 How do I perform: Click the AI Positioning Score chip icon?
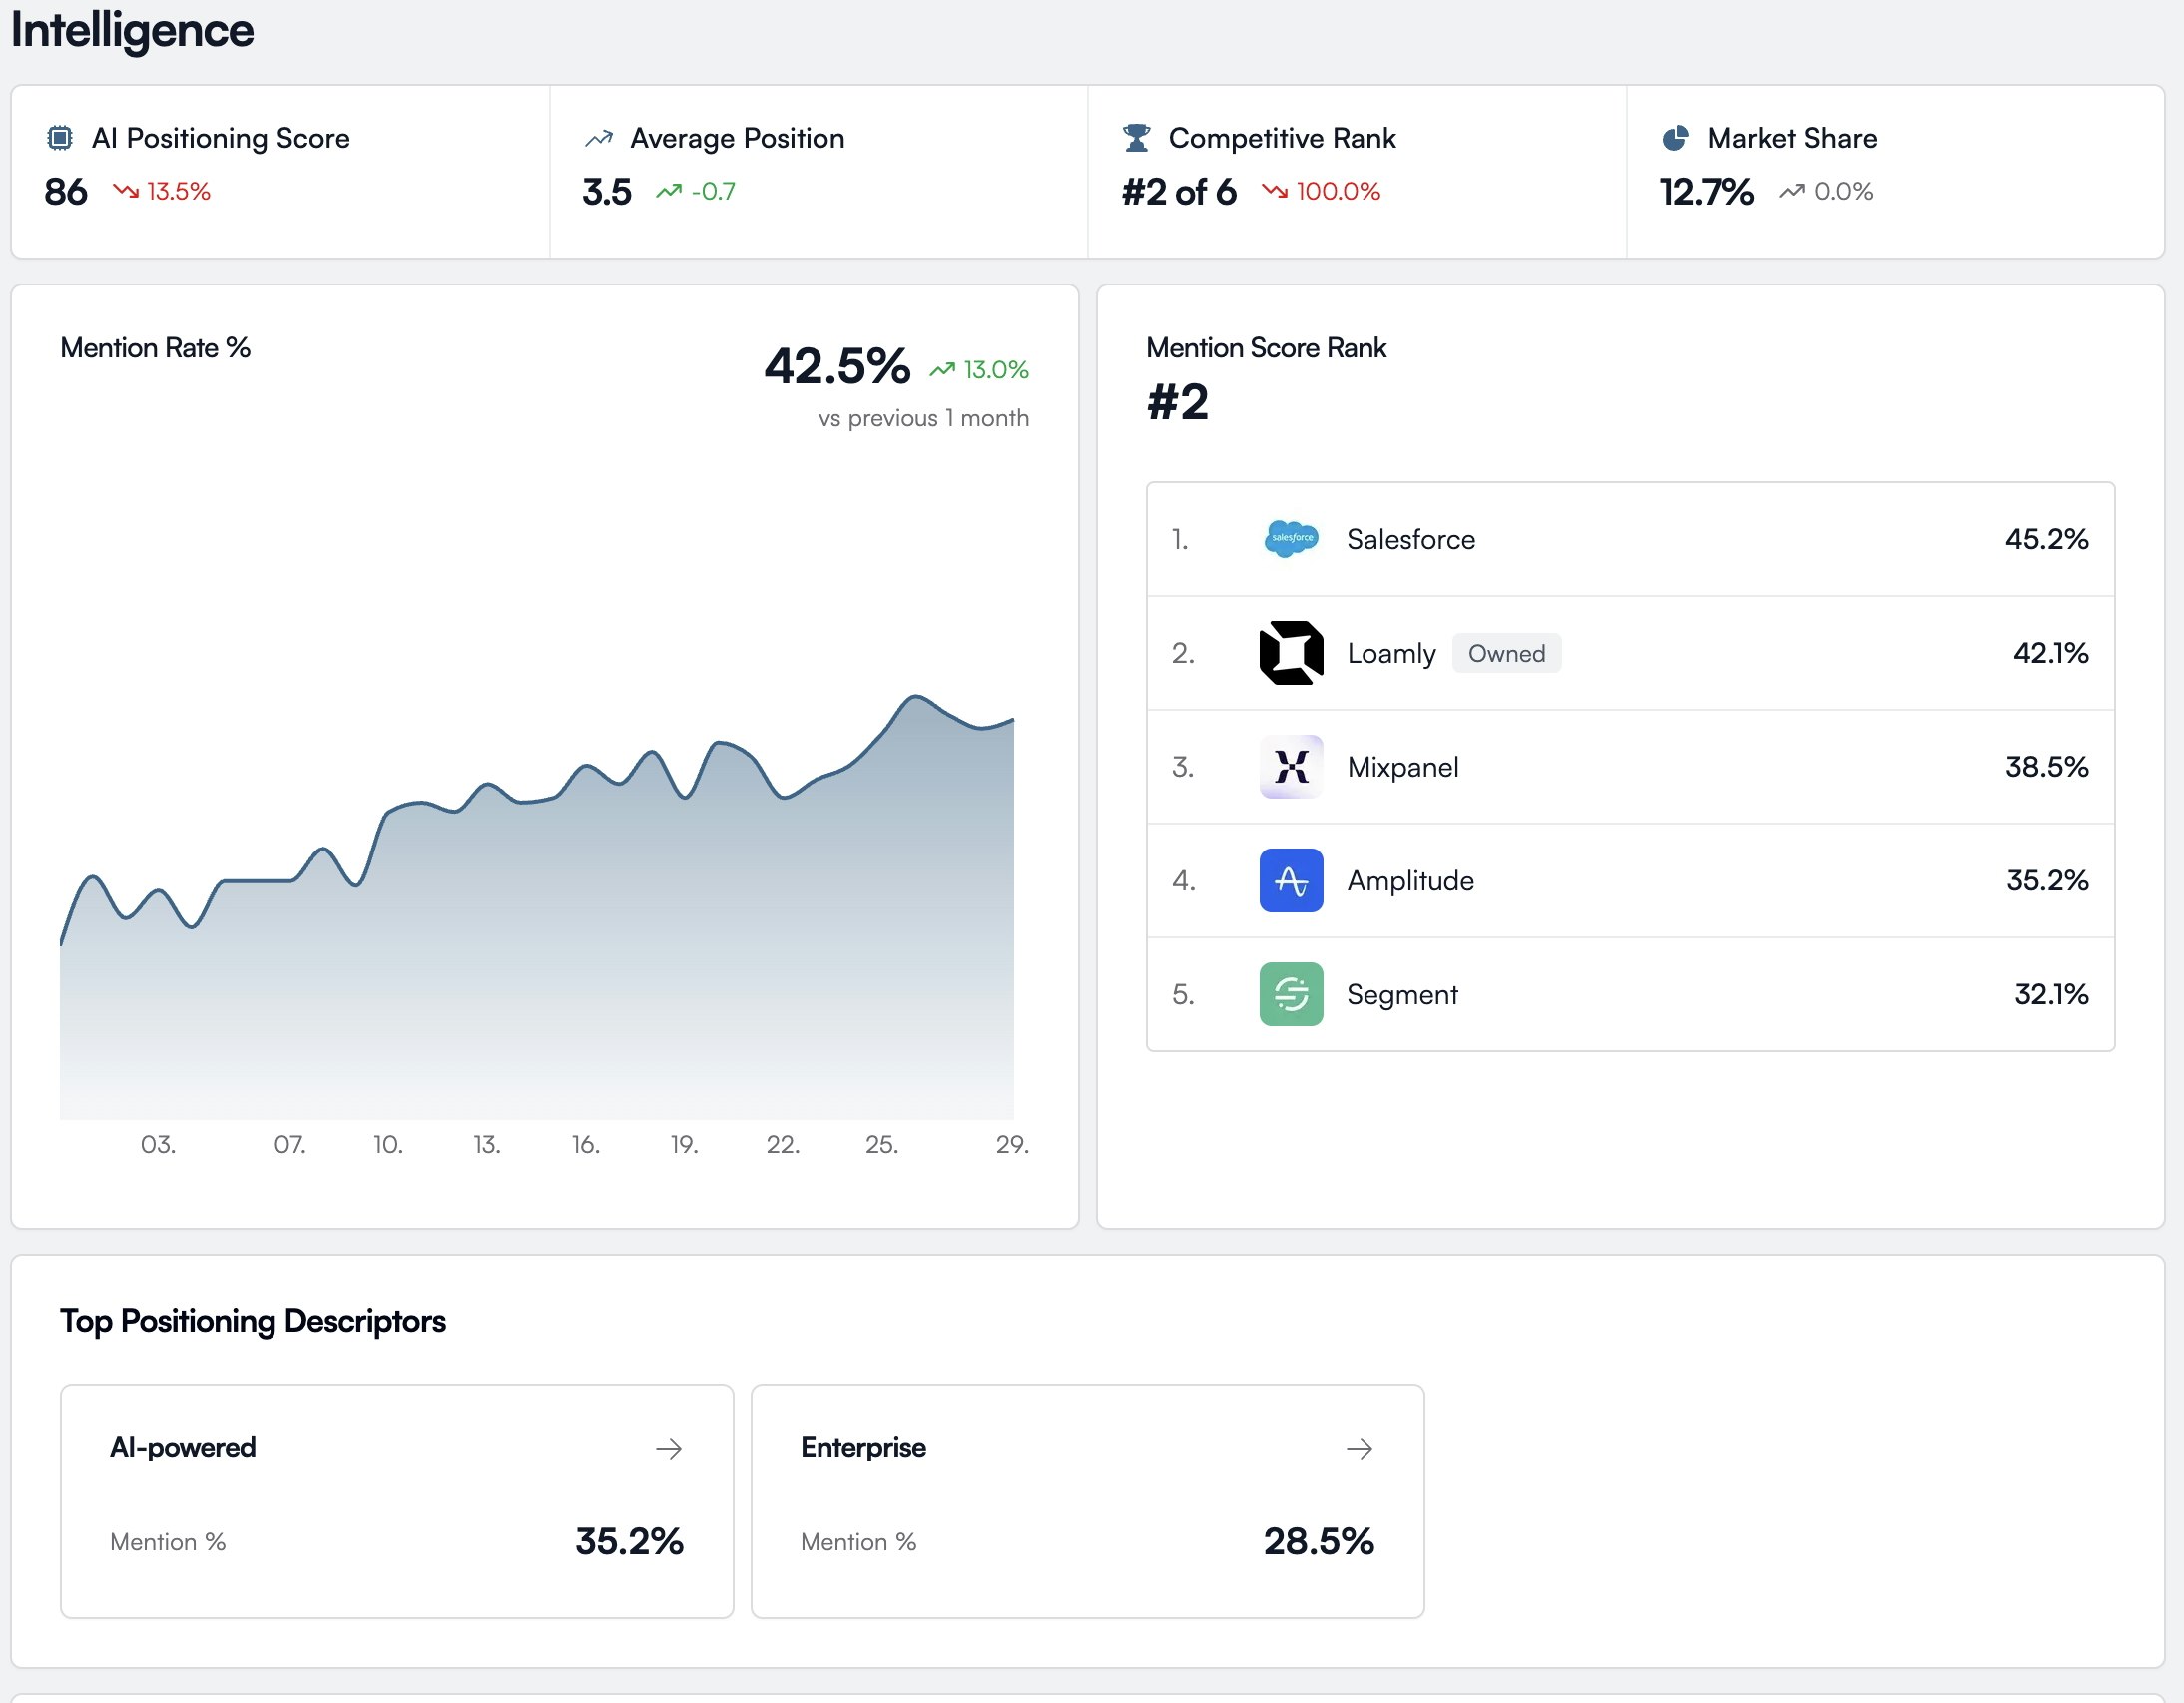(60, 138)
